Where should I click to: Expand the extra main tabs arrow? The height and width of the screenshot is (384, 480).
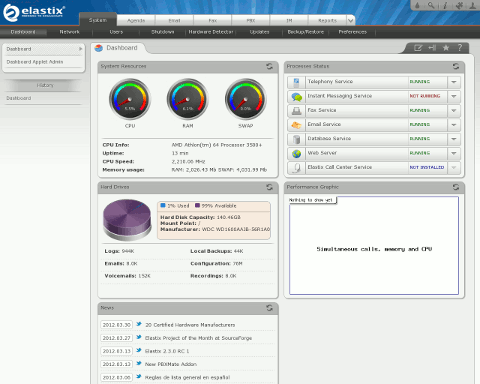pos(351,21)
